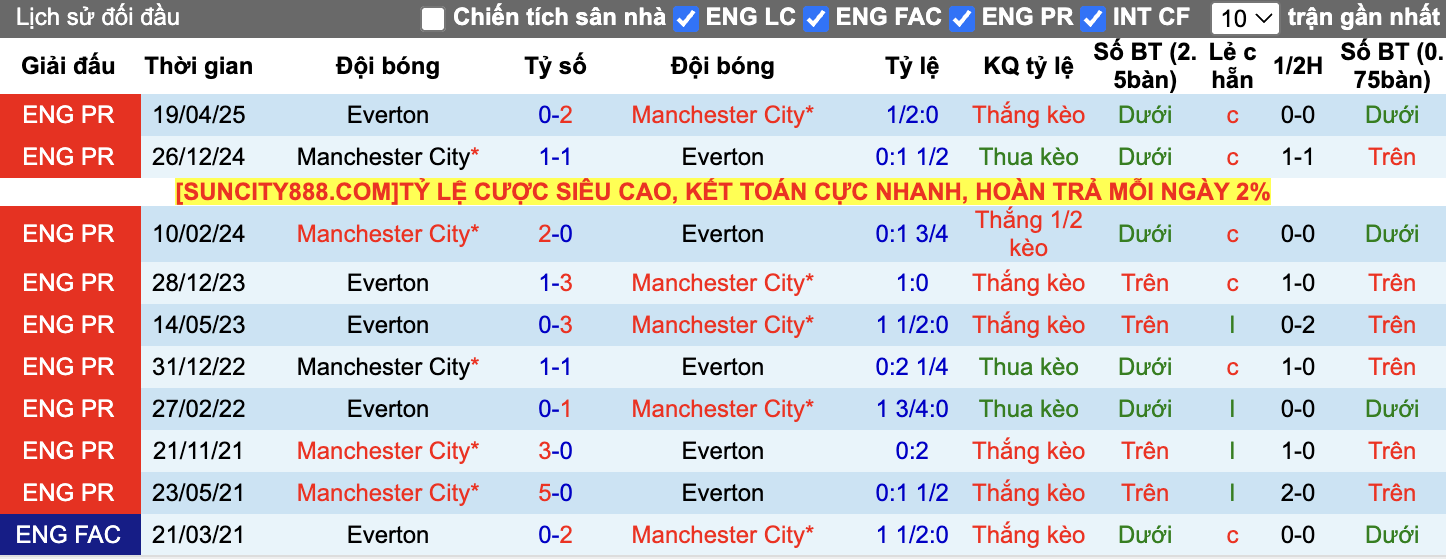
Task: Open the recent matches count dropdown showing 10
Action: [x=1245, y=18]
